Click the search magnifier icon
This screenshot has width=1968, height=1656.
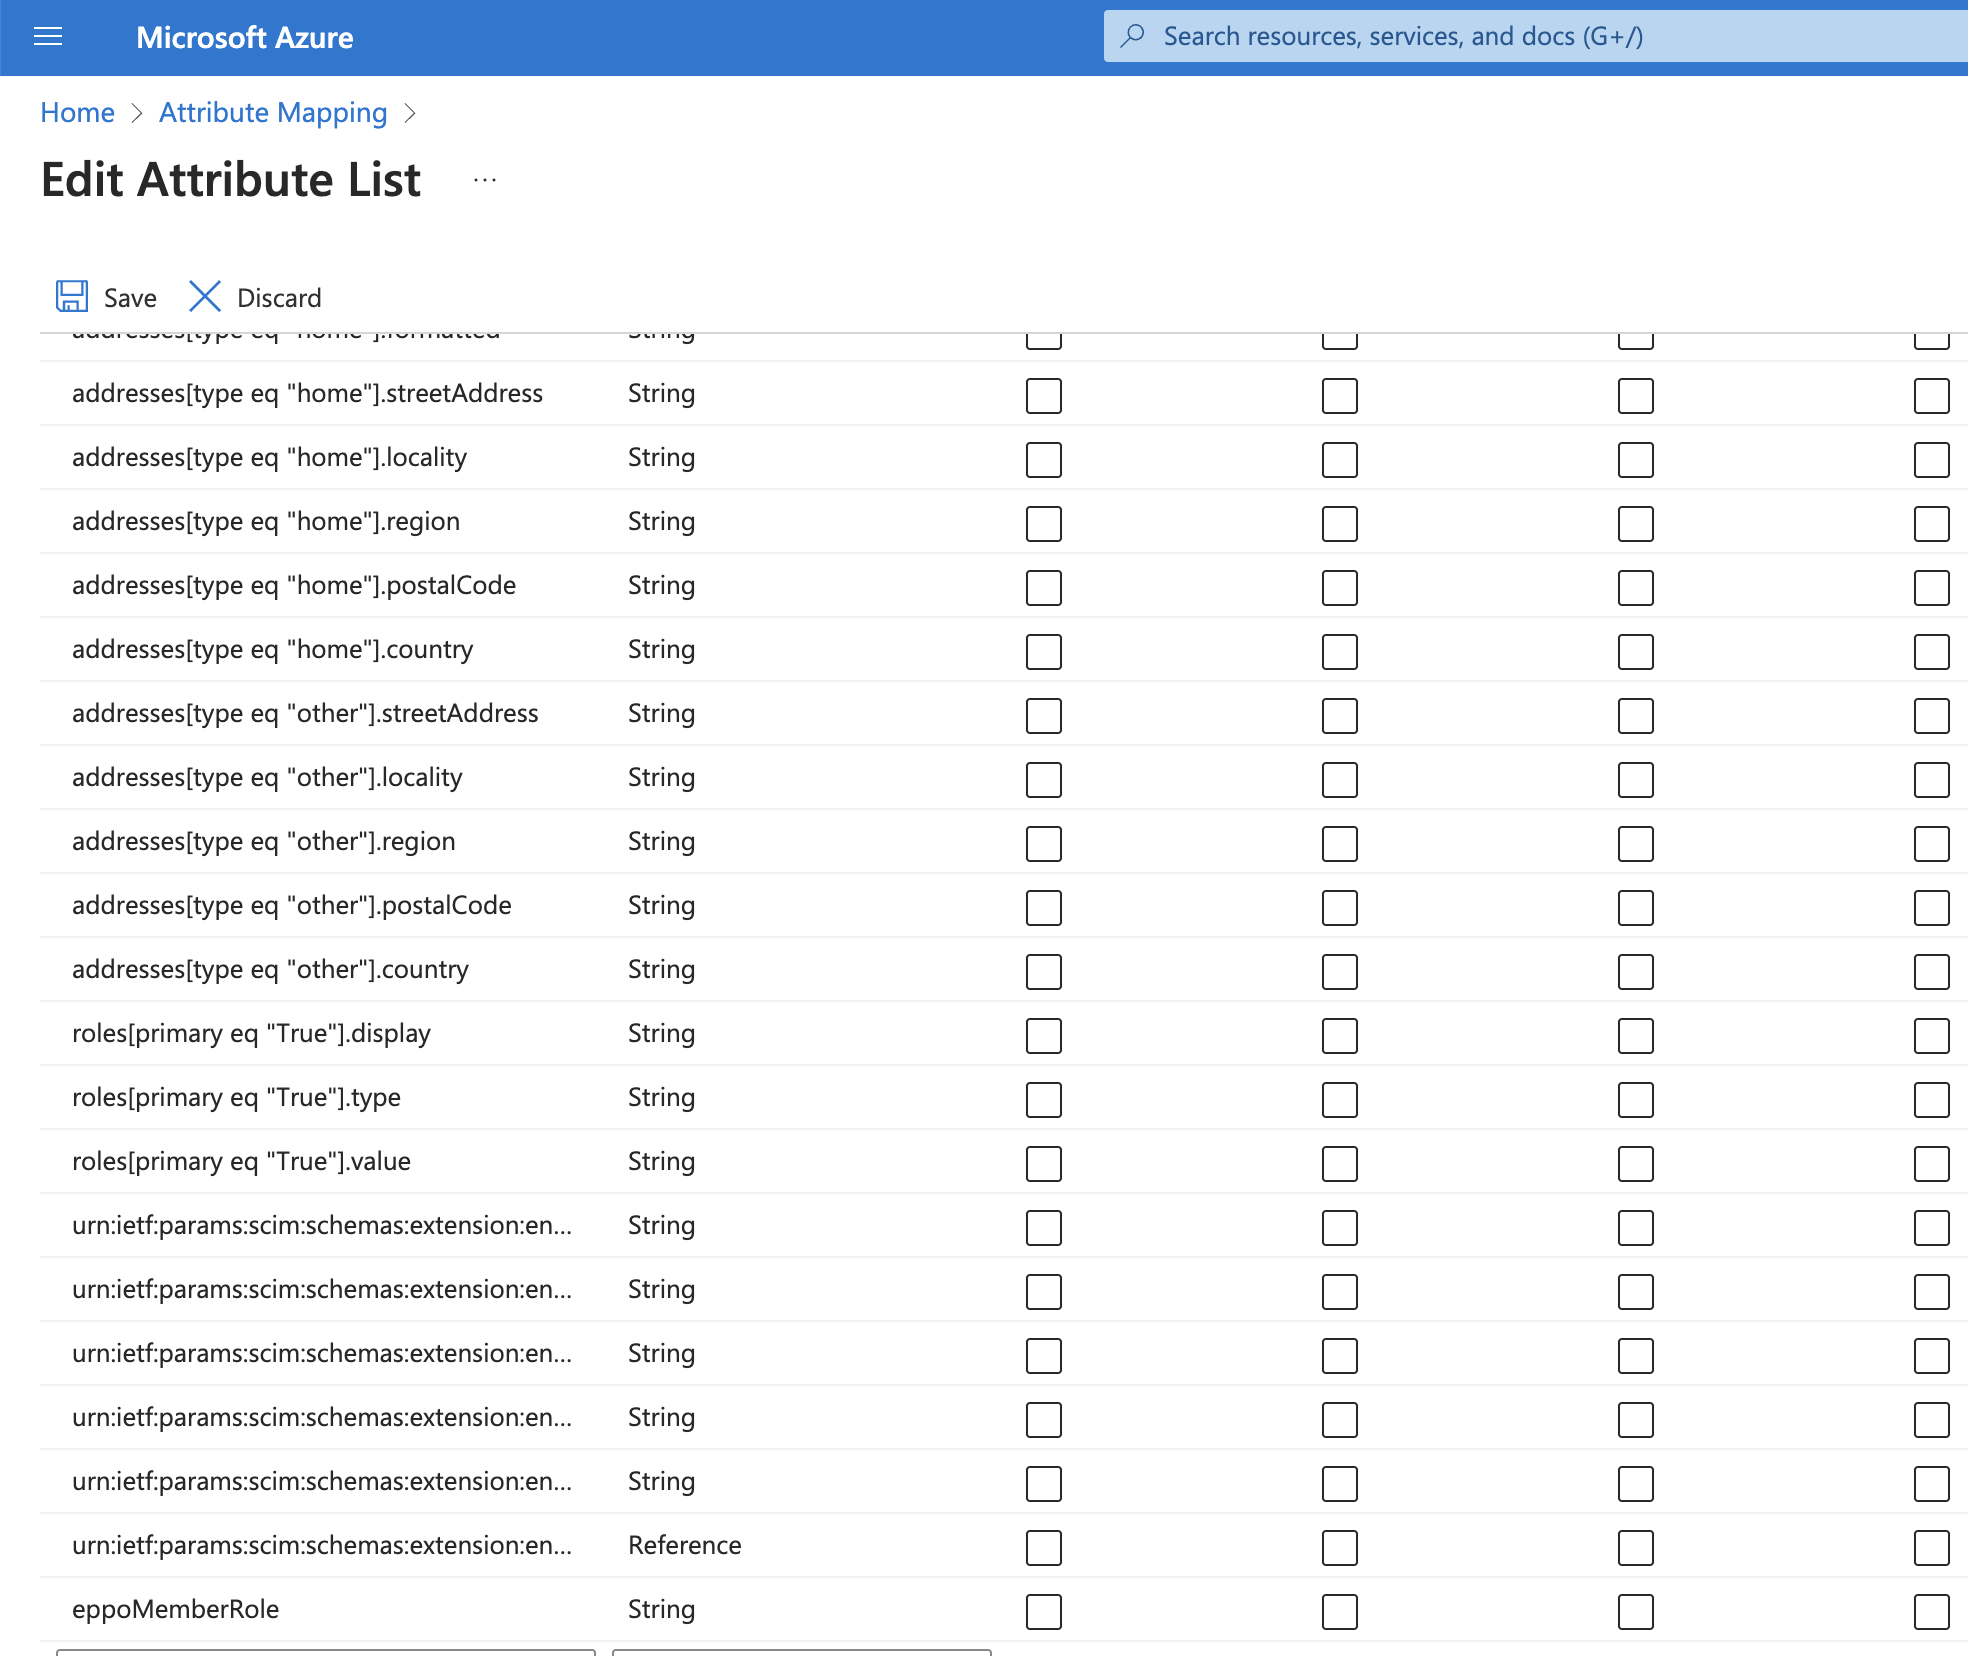click(1133, 36)
